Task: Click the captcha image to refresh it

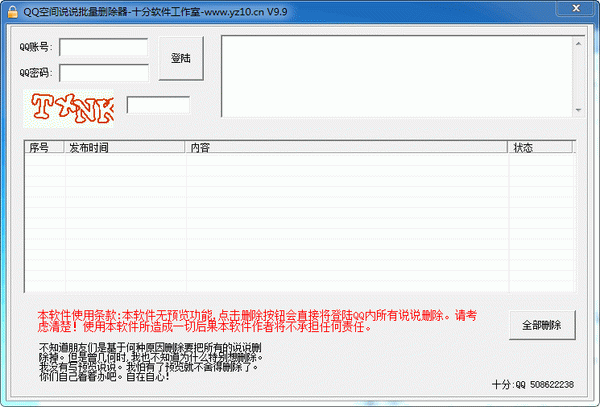Action: point(68,108)
